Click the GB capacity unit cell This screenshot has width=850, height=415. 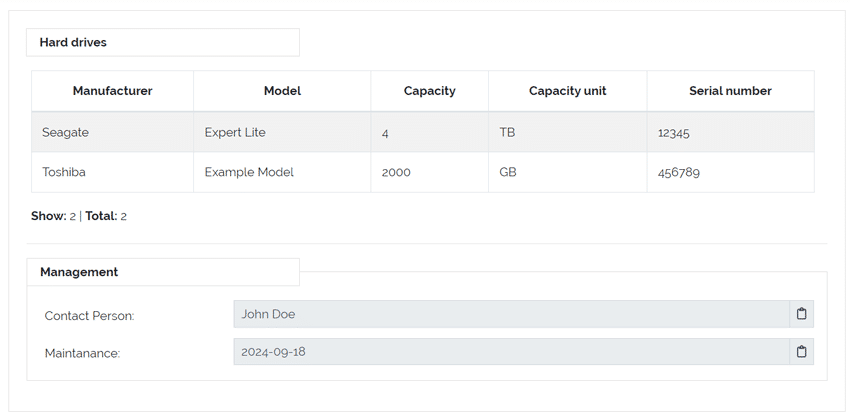tap(507, 172)
